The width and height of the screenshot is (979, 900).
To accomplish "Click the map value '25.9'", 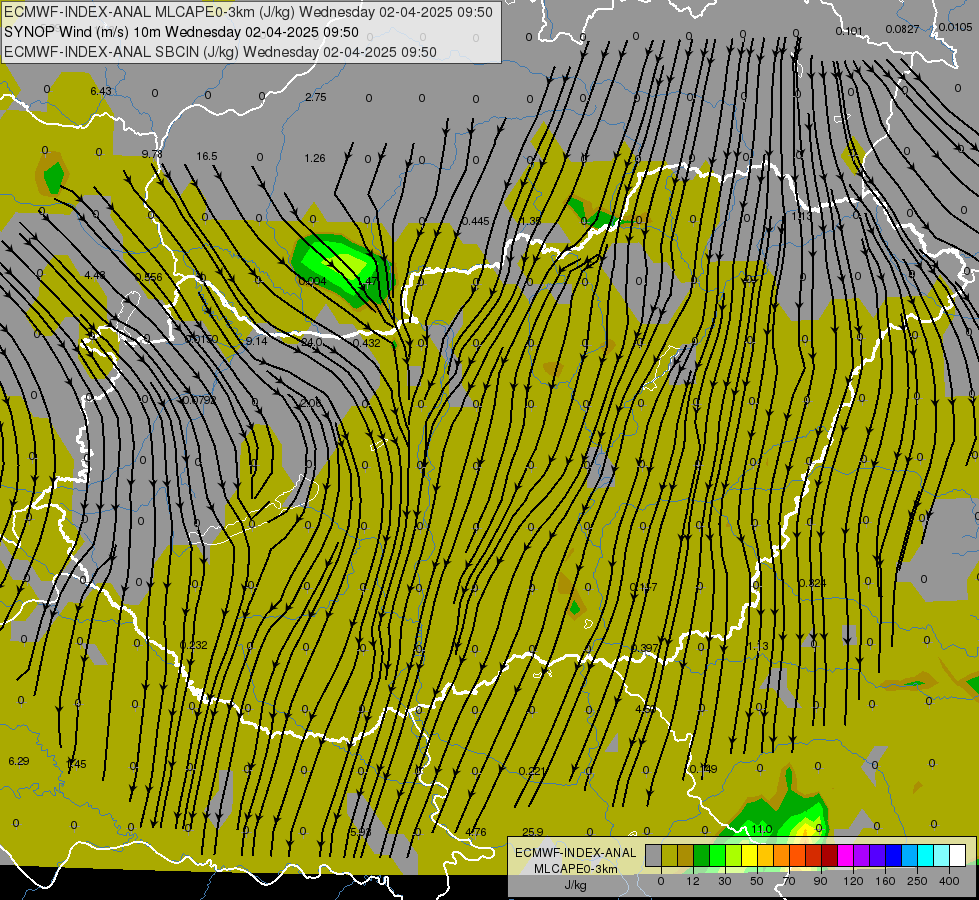I will tap(533, 833).
